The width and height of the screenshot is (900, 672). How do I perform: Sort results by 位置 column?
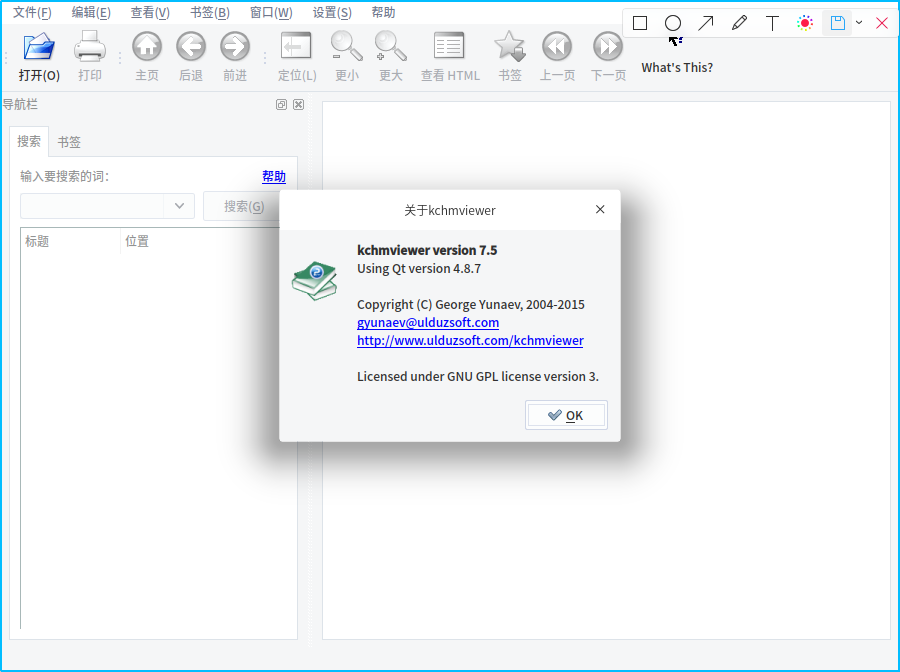[x=201, y=241]
